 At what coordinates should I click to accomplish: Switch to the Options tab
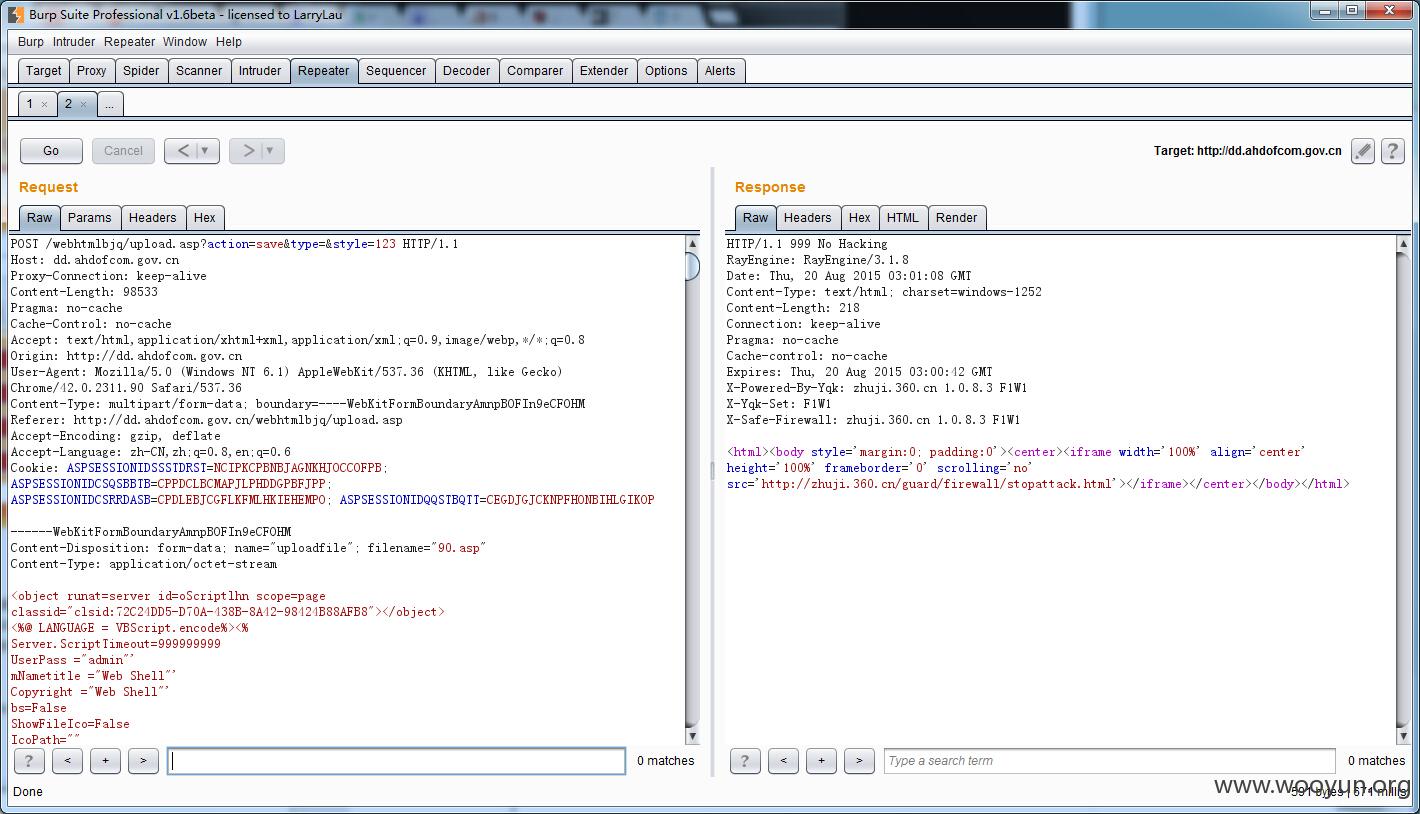point(666,71)
